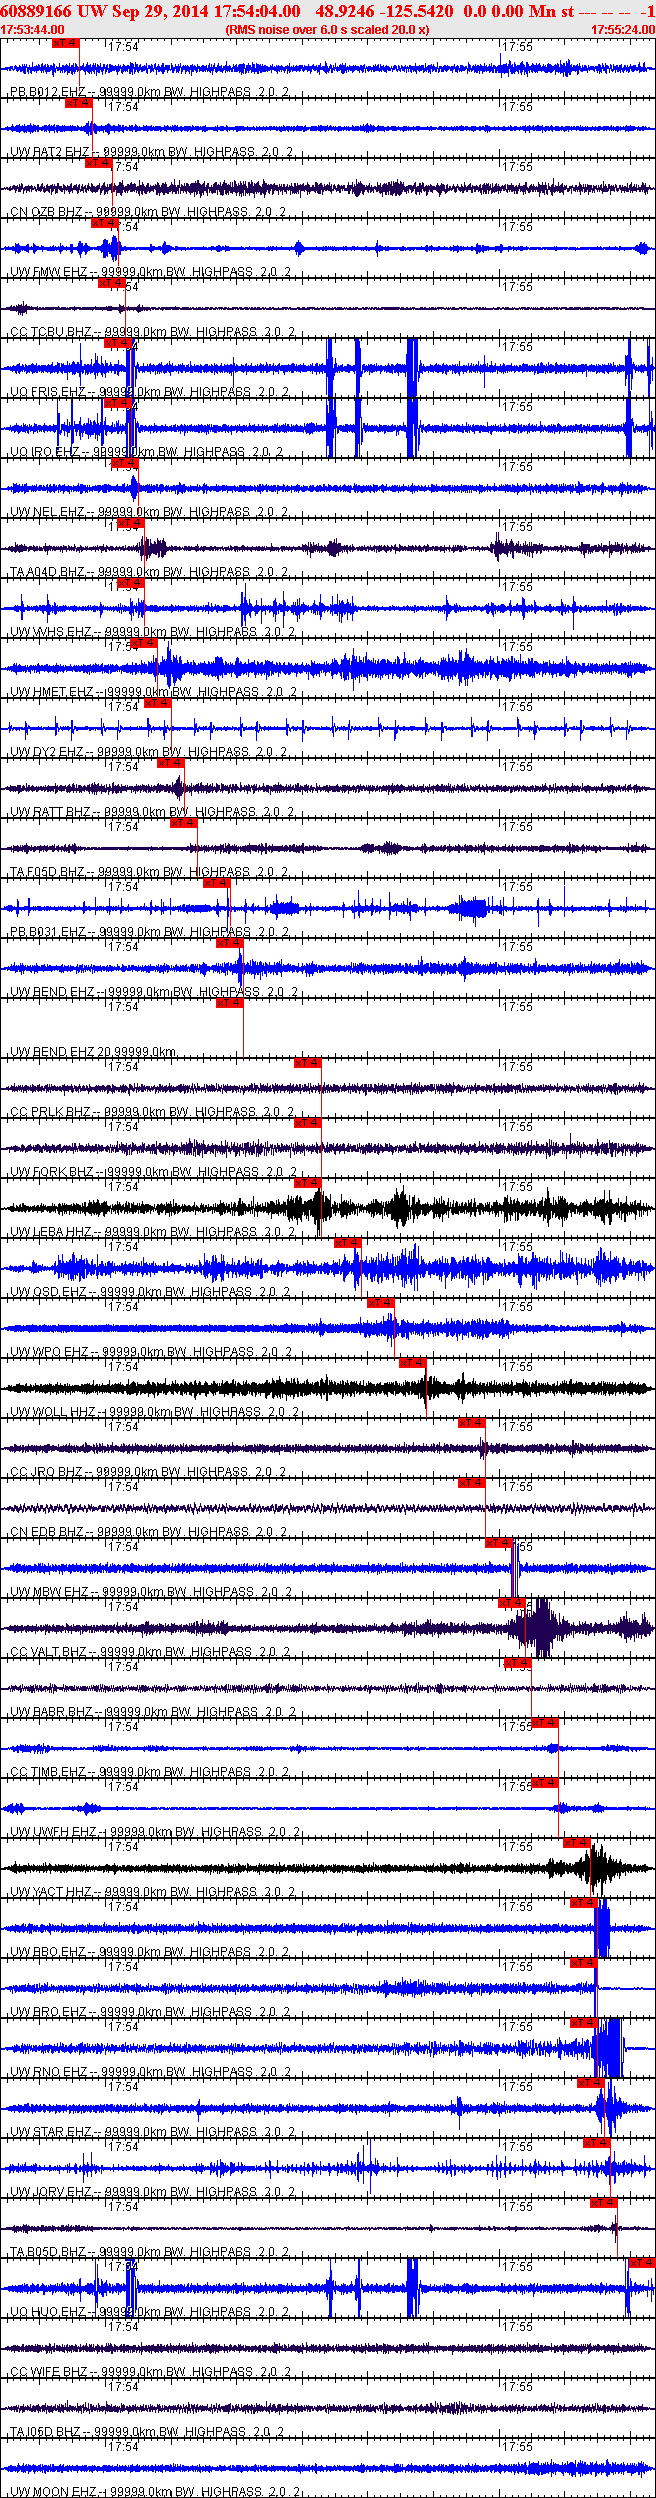
Task: Click the start time 17:53:44.00
Action: (32, 30)
